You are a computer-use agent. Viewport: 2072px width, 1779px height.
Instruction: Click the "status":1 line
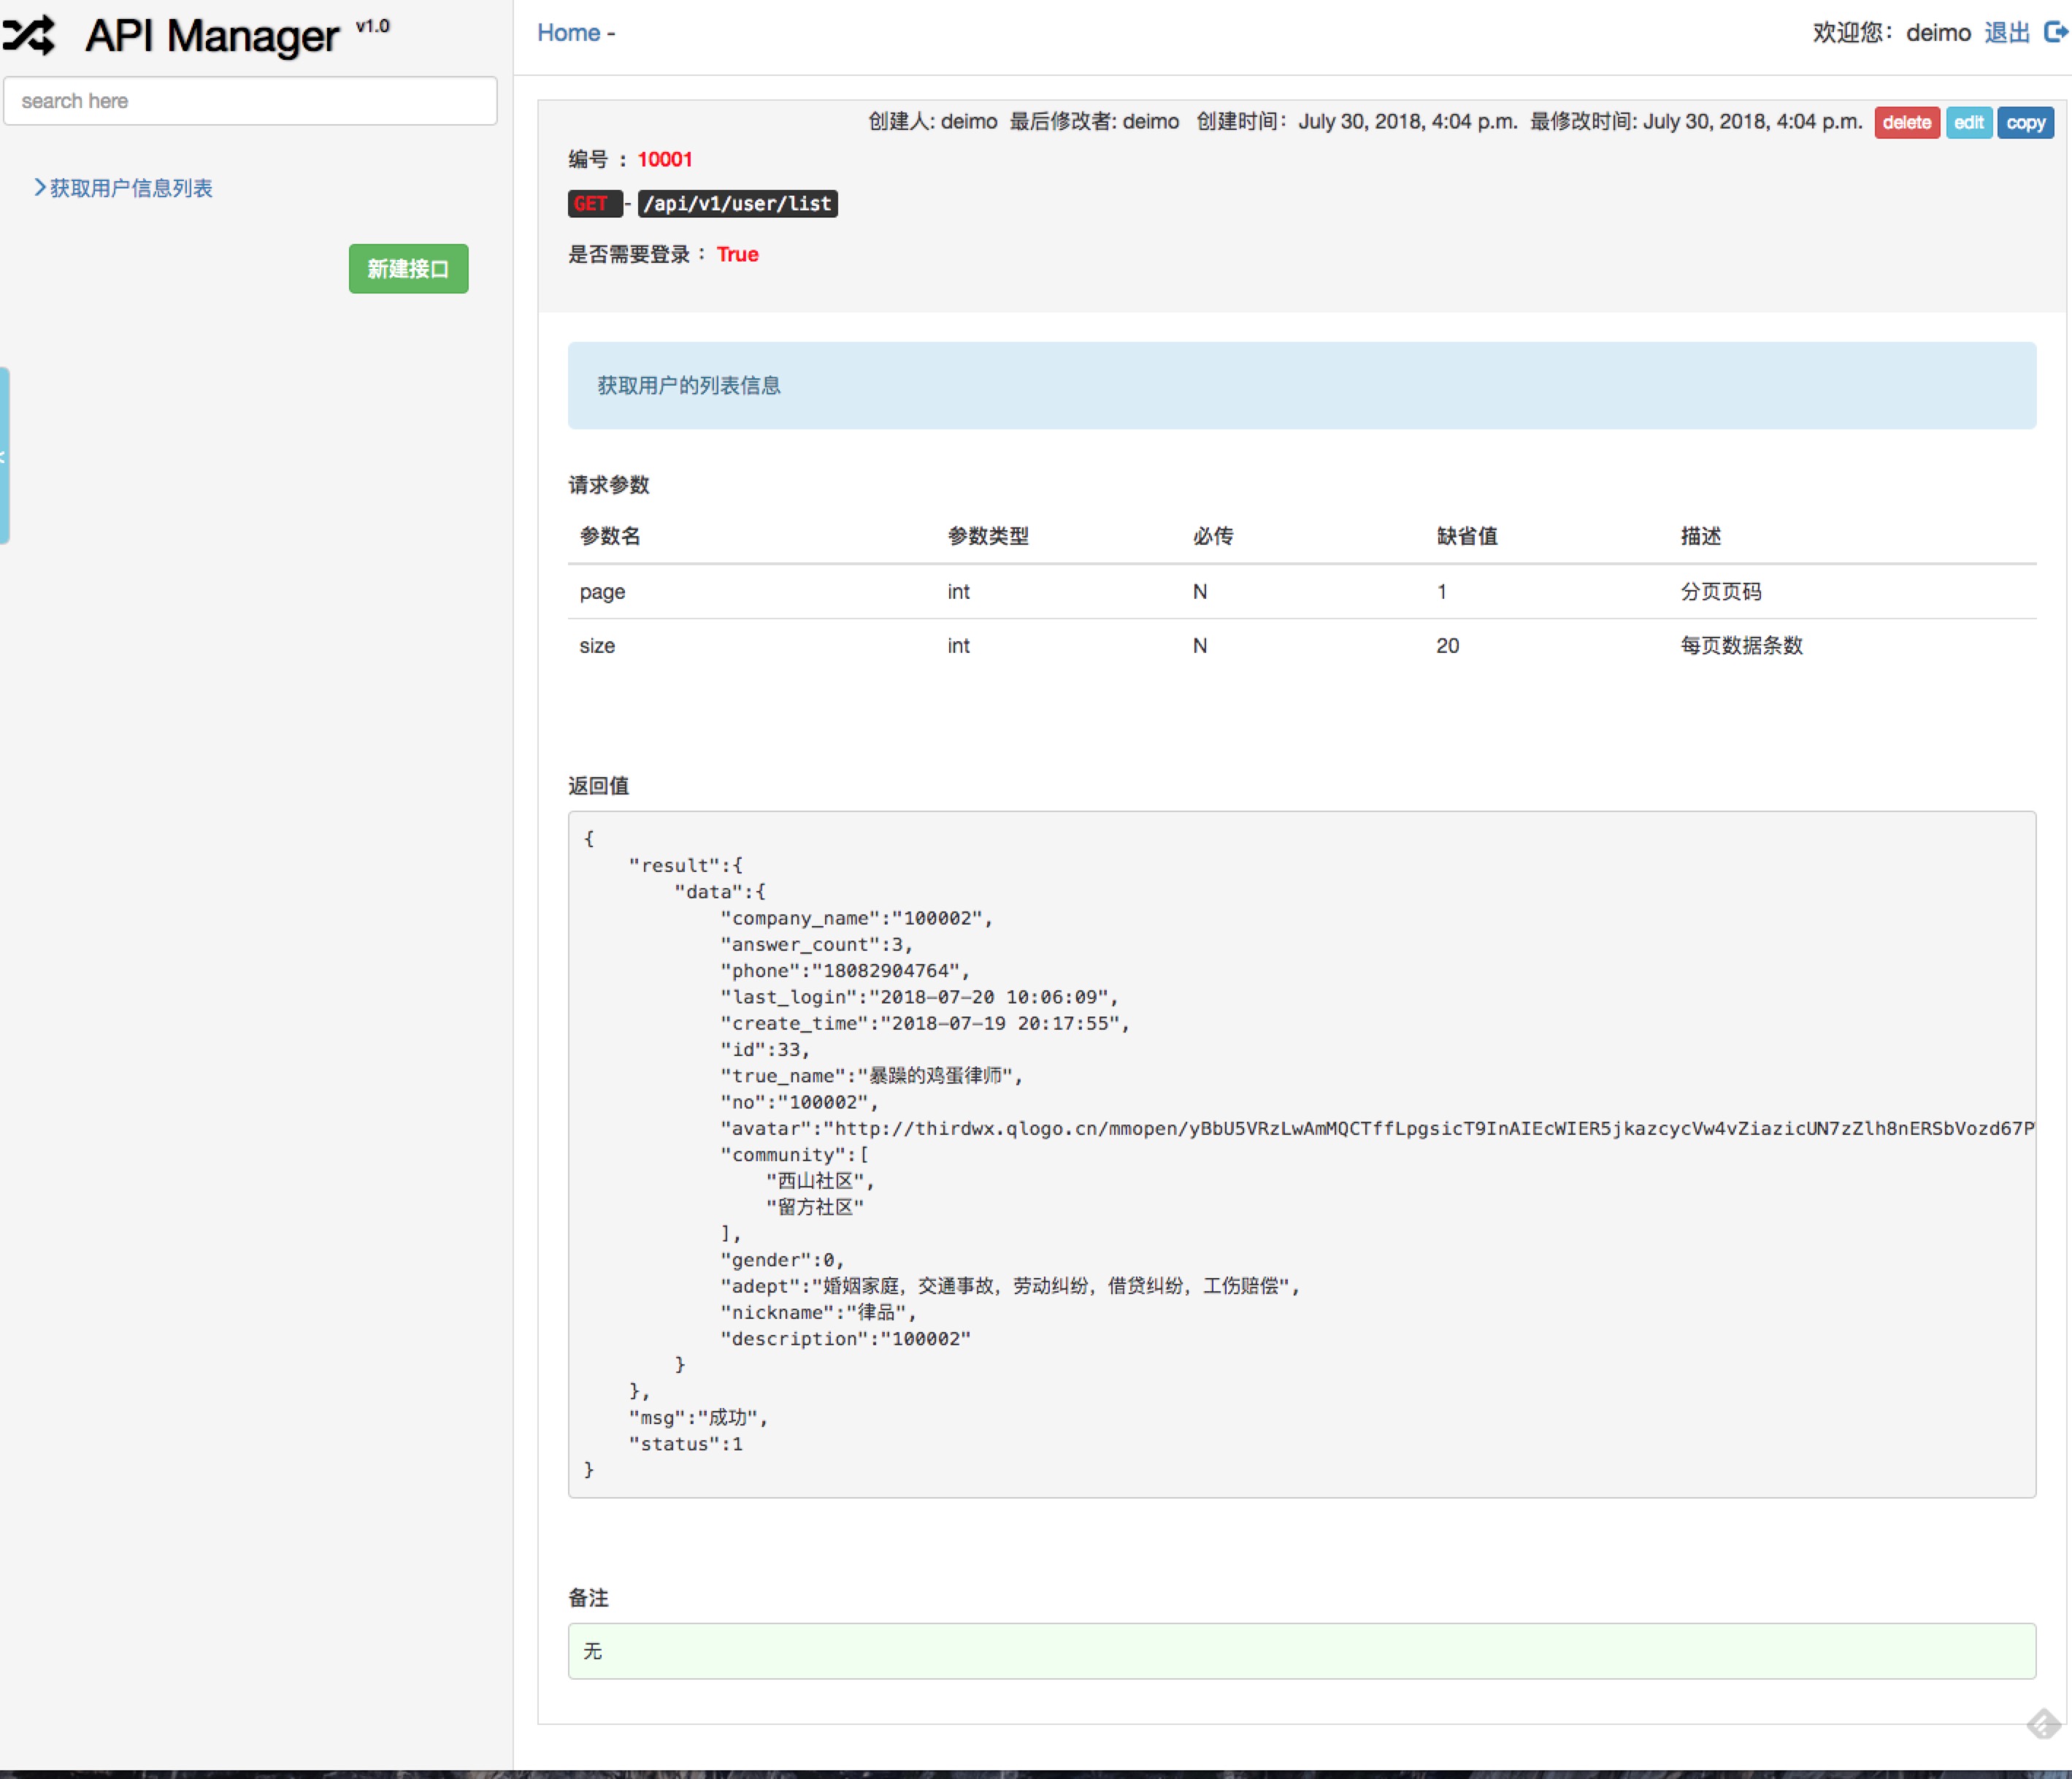pyautogui.click(x=685, y=1444)
